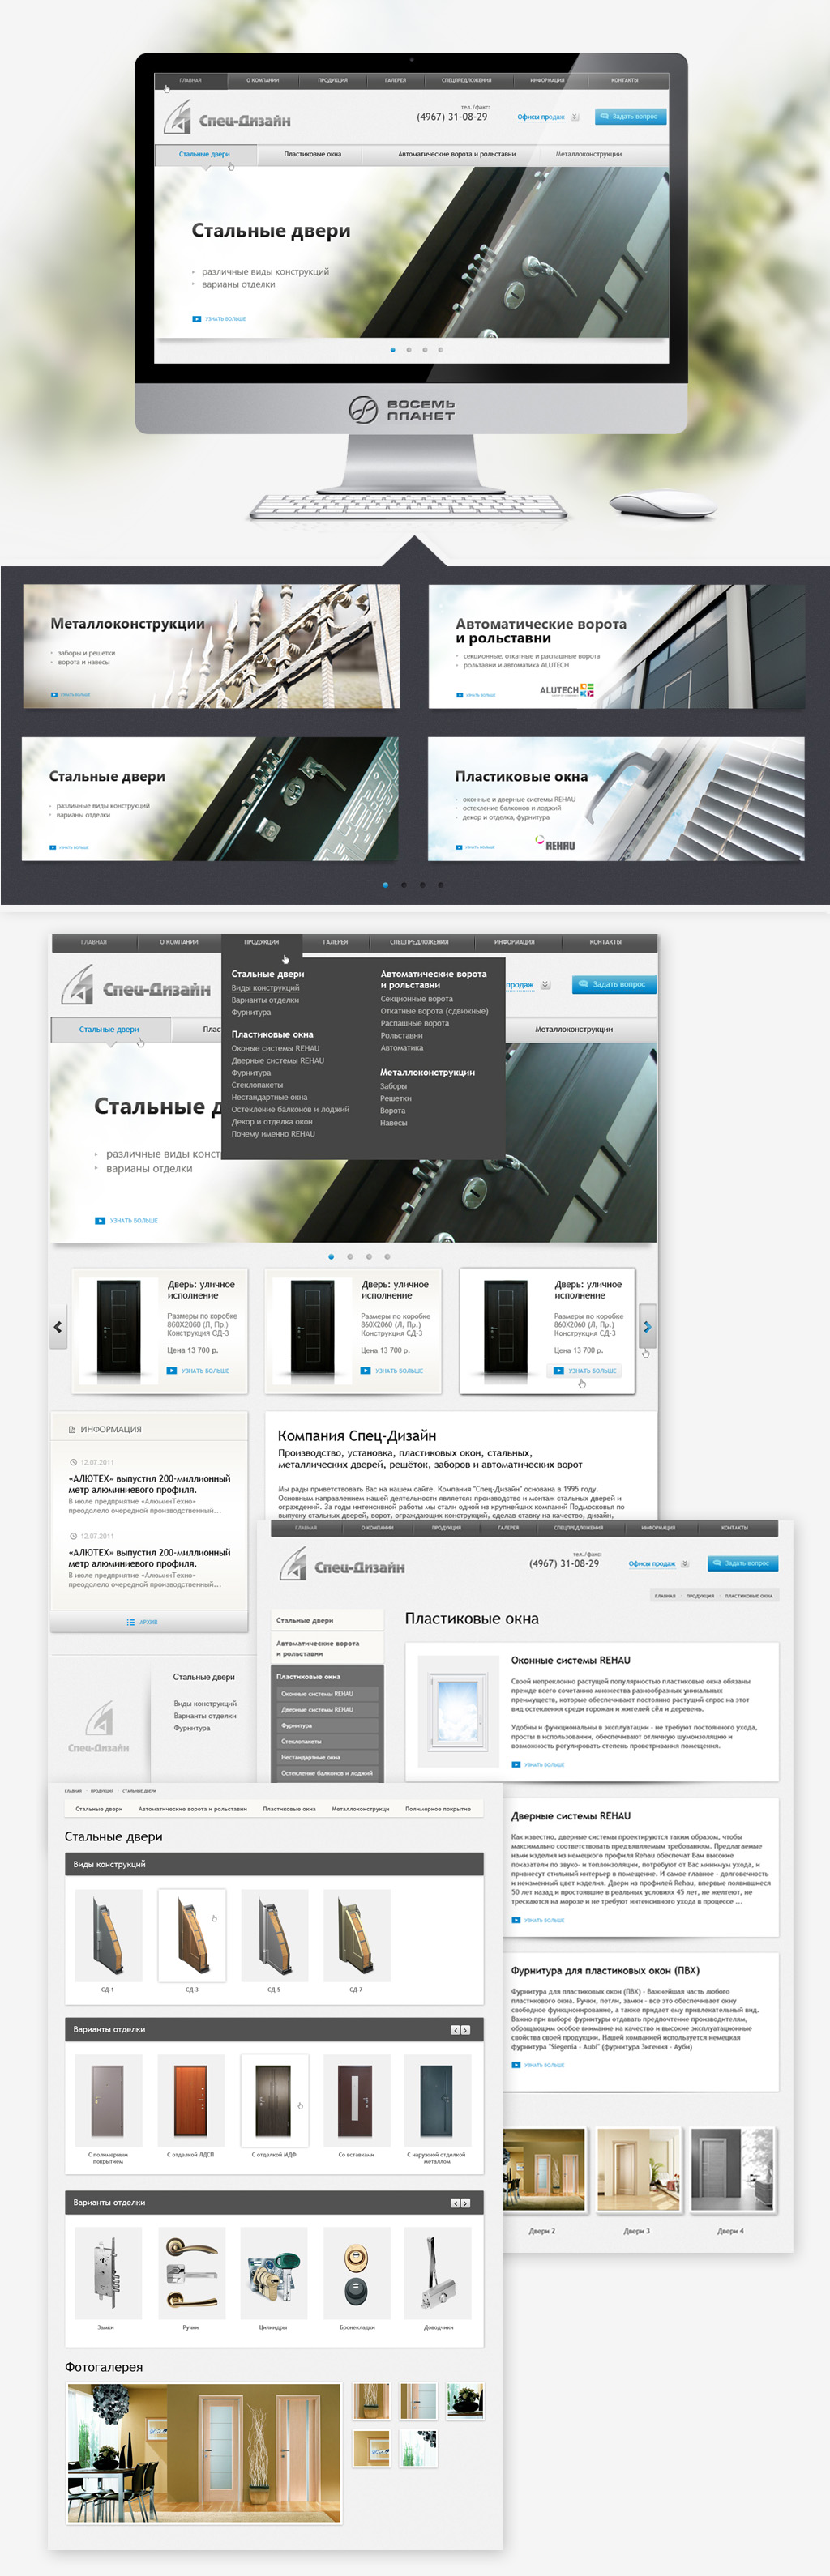830x2576 pixels.
Task: Show previous door cards with the left carousel arrow
Action: 58,1327
